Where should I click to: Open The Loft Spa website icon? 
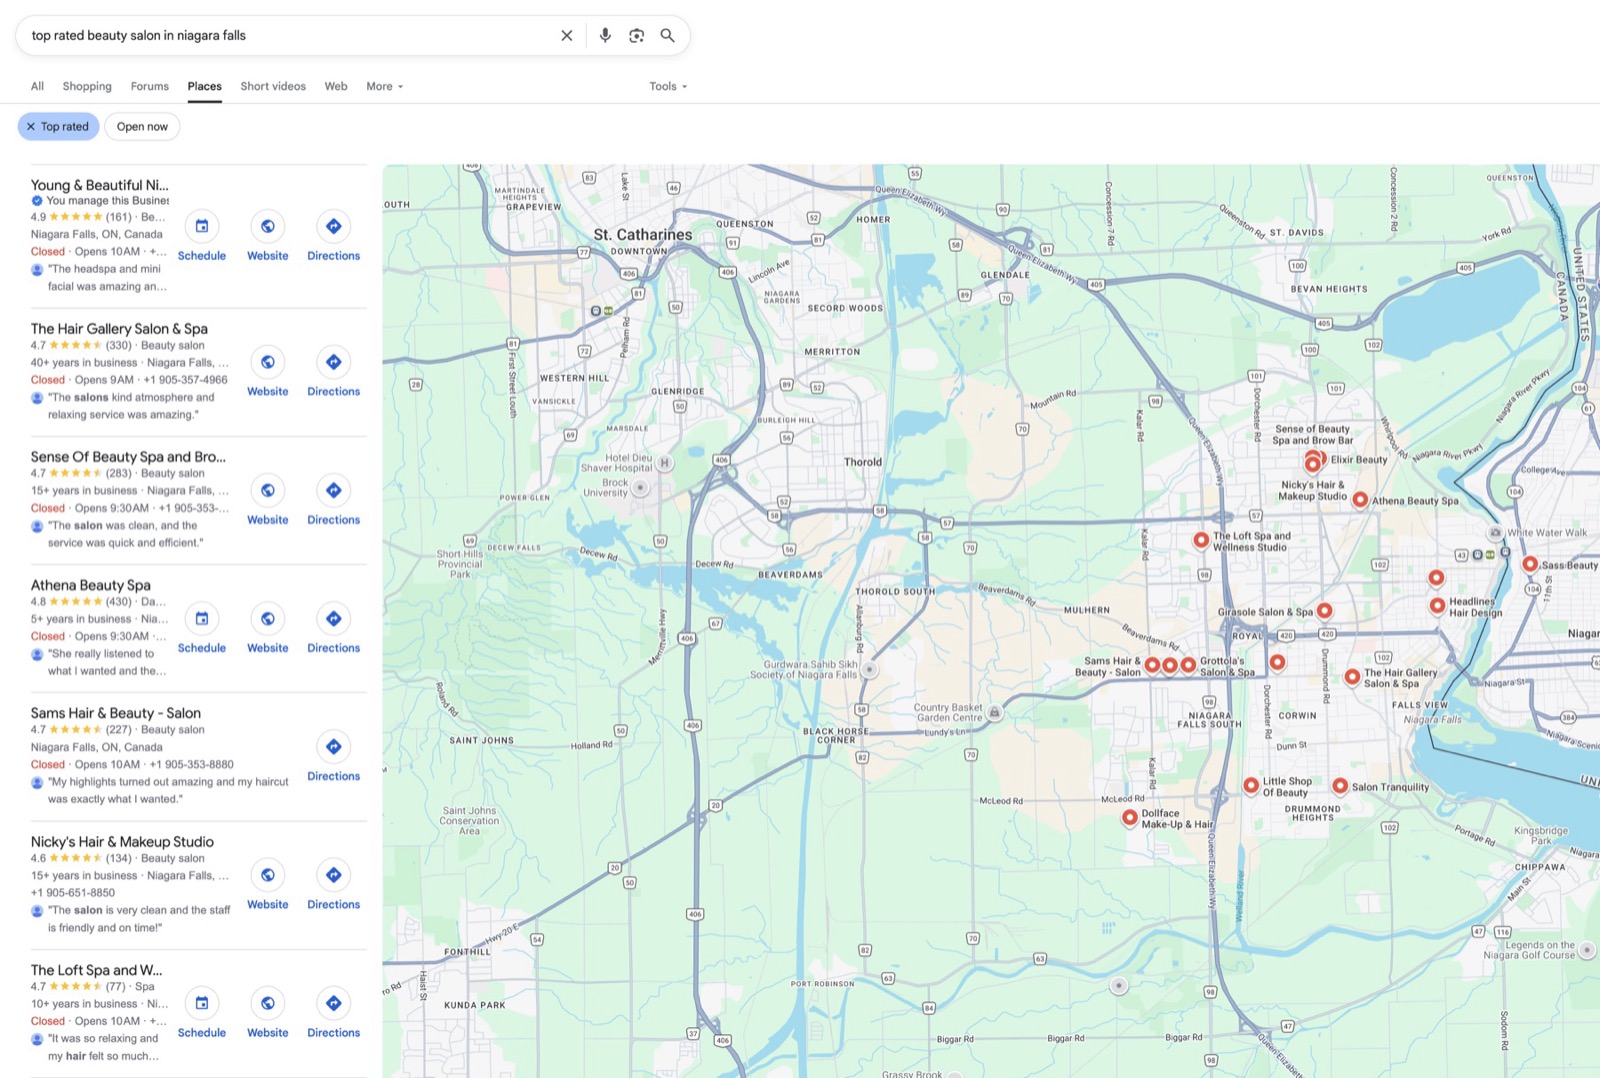coord(268,1003)
